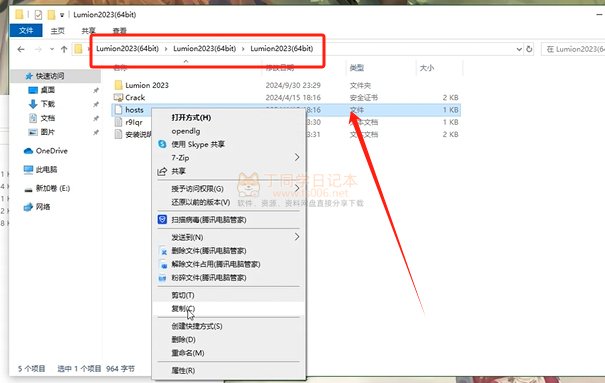Select the Crack certificate file
605x383 pixels.
click(x=135, y=97)
